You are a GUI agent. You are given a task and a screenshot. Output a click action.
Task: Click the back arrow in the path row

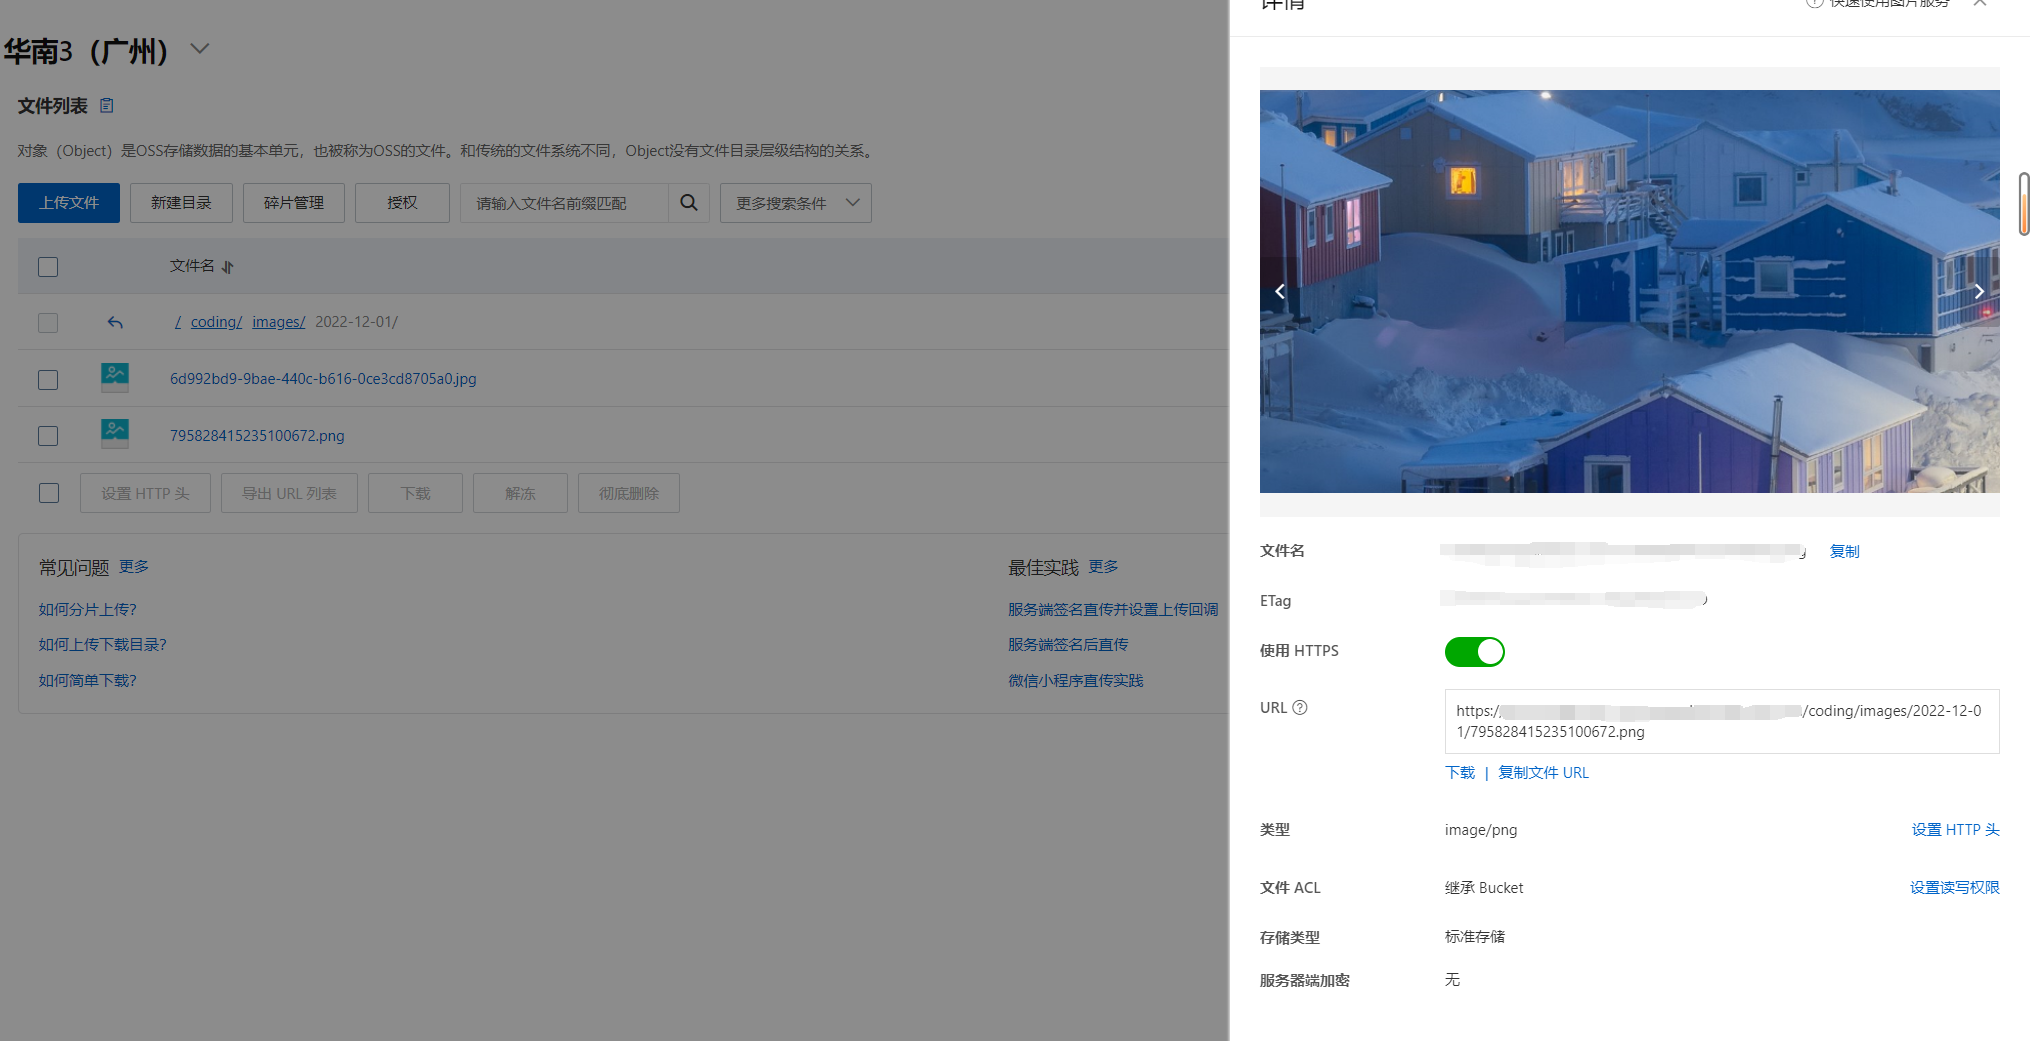[115, 322]
